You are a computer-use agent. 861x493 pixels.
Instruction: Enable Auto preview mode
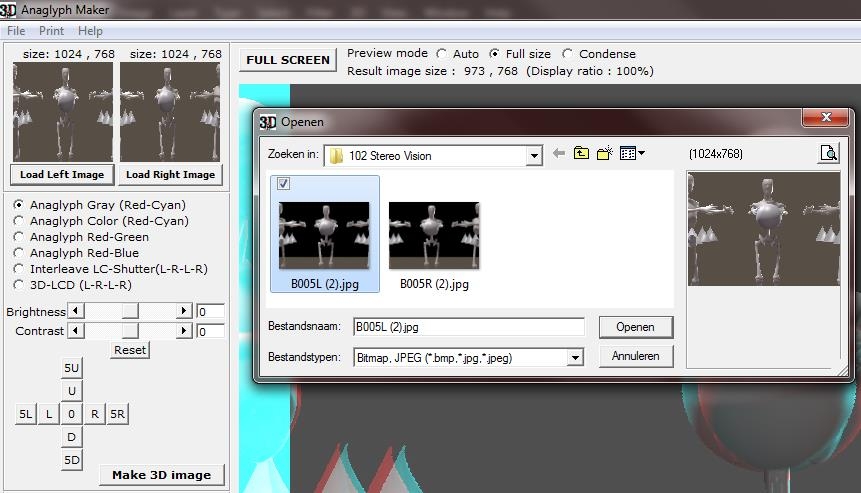tap(441, 54)
